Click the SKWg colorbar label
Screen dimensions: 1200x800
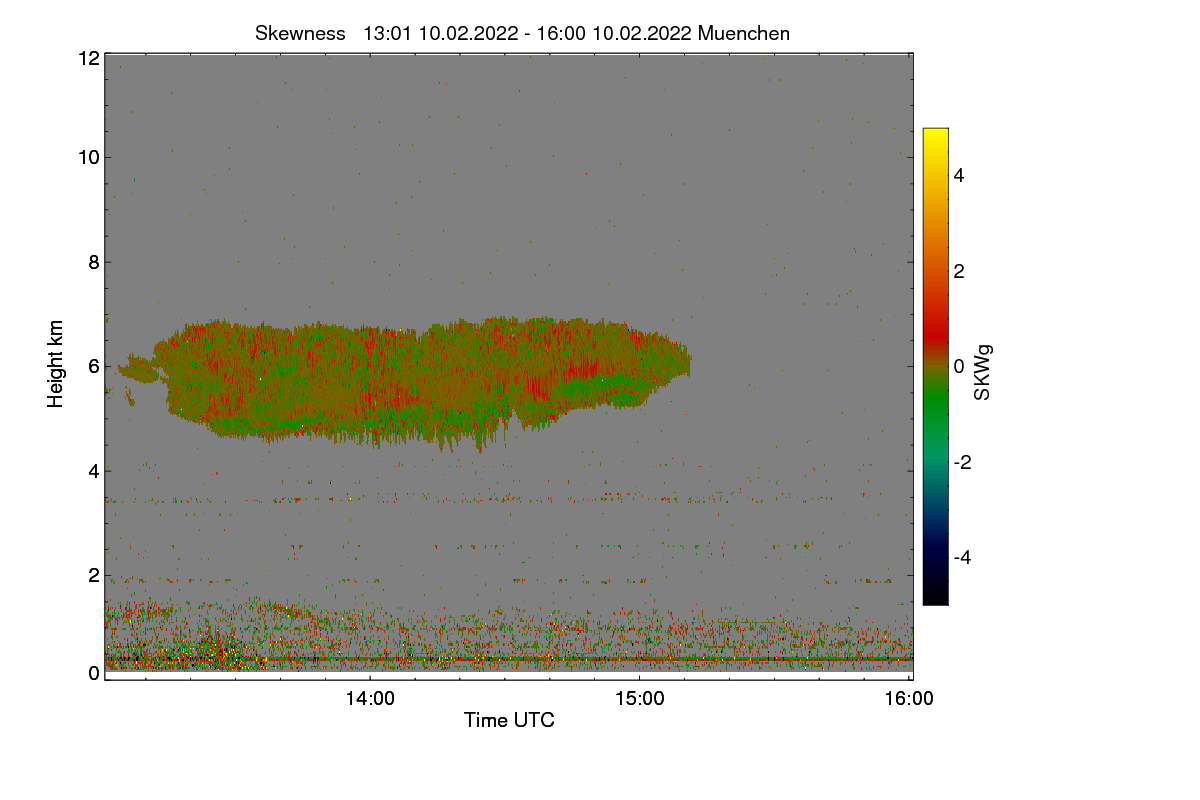click(983, 372)
